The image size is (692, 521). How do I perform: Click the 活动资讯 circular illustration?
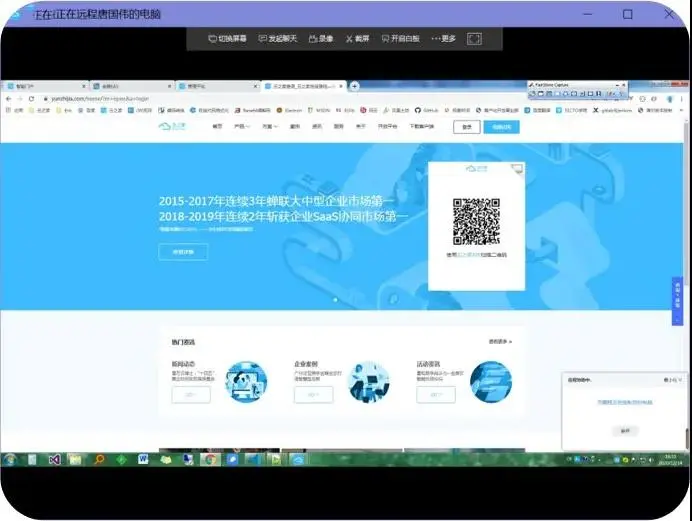point(491,382)
